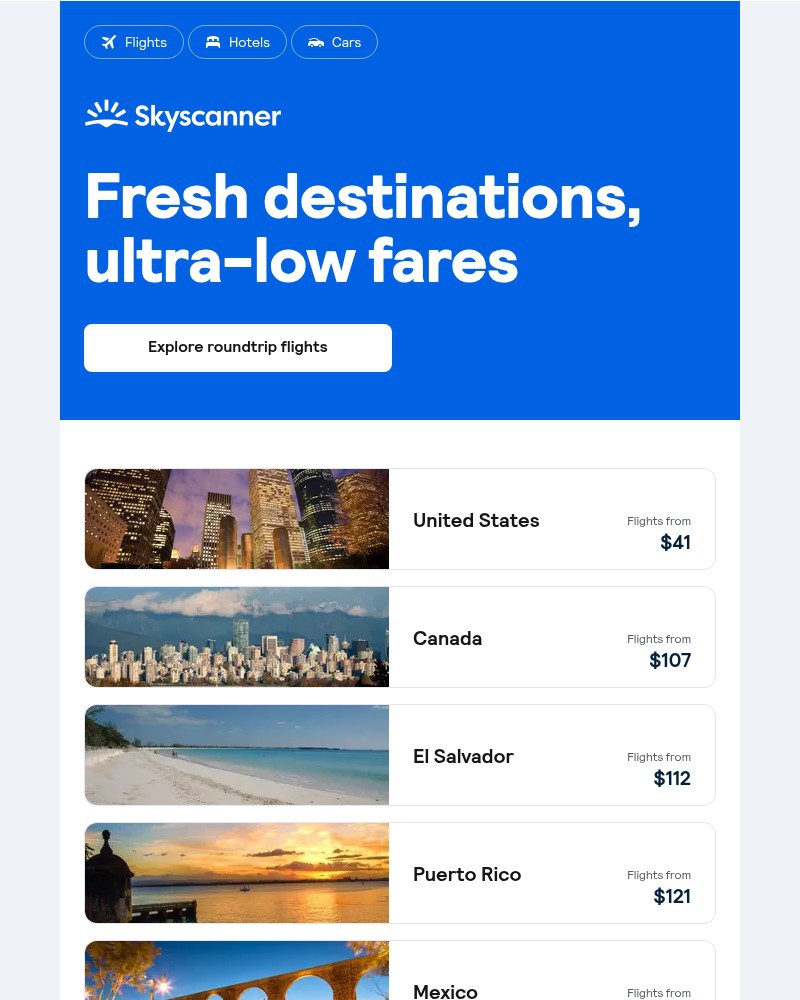This screenshot has height=1000, width=800.
Task: Open the Puerto Rico sunset photo
Action: (x=237, y=873)
